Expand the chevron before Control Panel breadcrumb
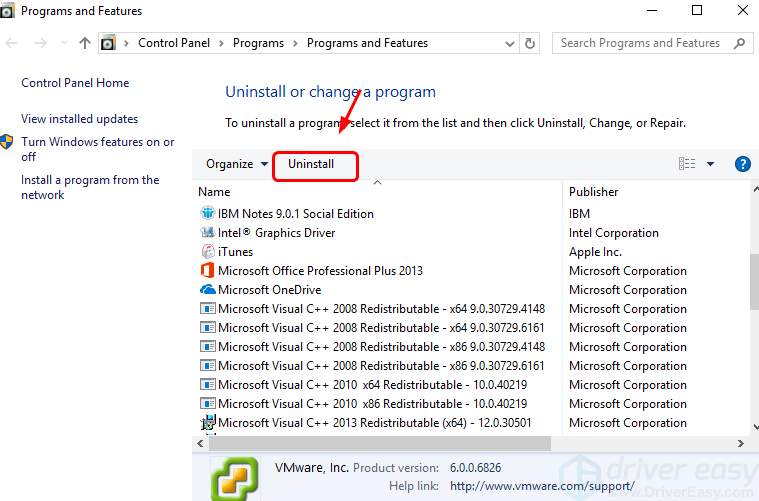The width and height of the screenshot is (759, 501). coord(126,43)
